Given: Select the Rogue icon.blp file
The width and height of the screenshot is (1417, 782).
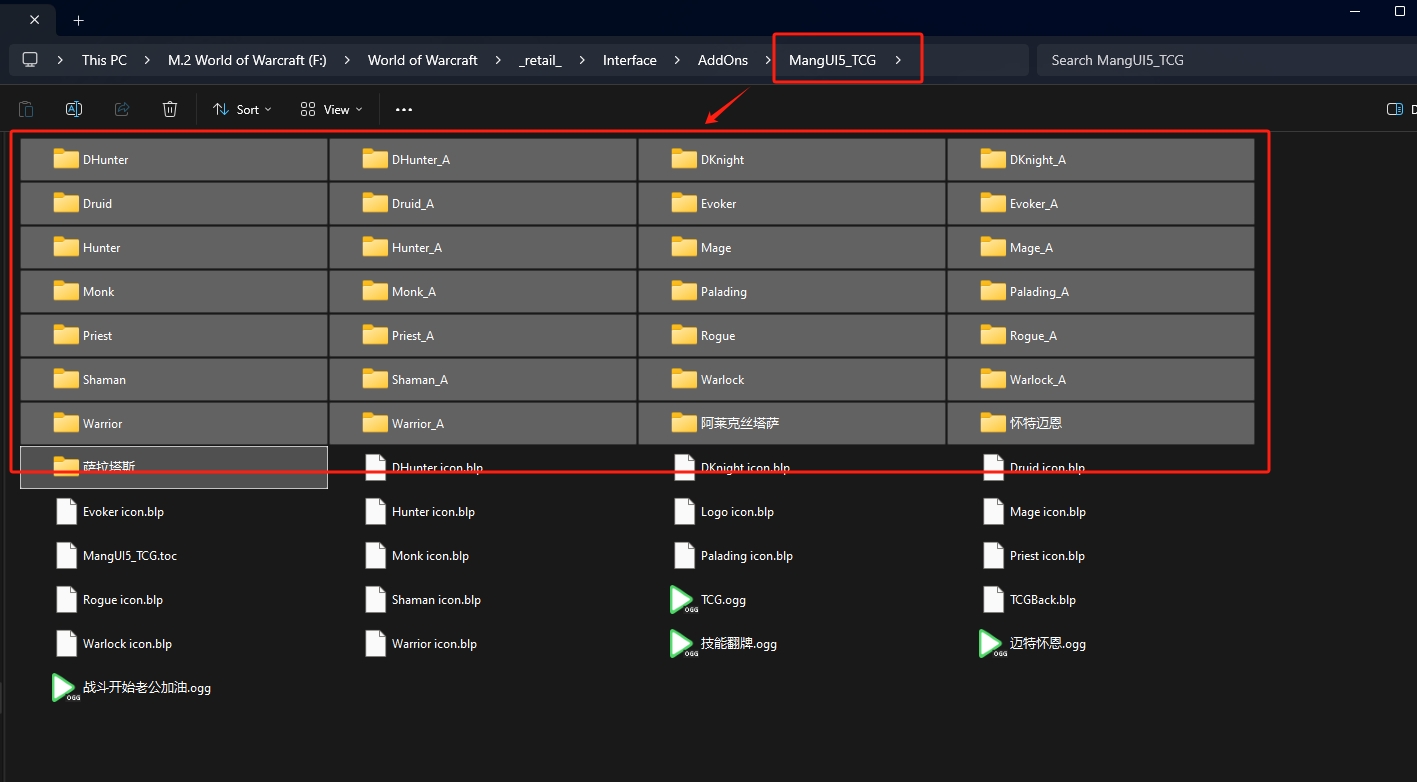Looking at the screenshot, I should pyautogui.click(x=174, y=599).
